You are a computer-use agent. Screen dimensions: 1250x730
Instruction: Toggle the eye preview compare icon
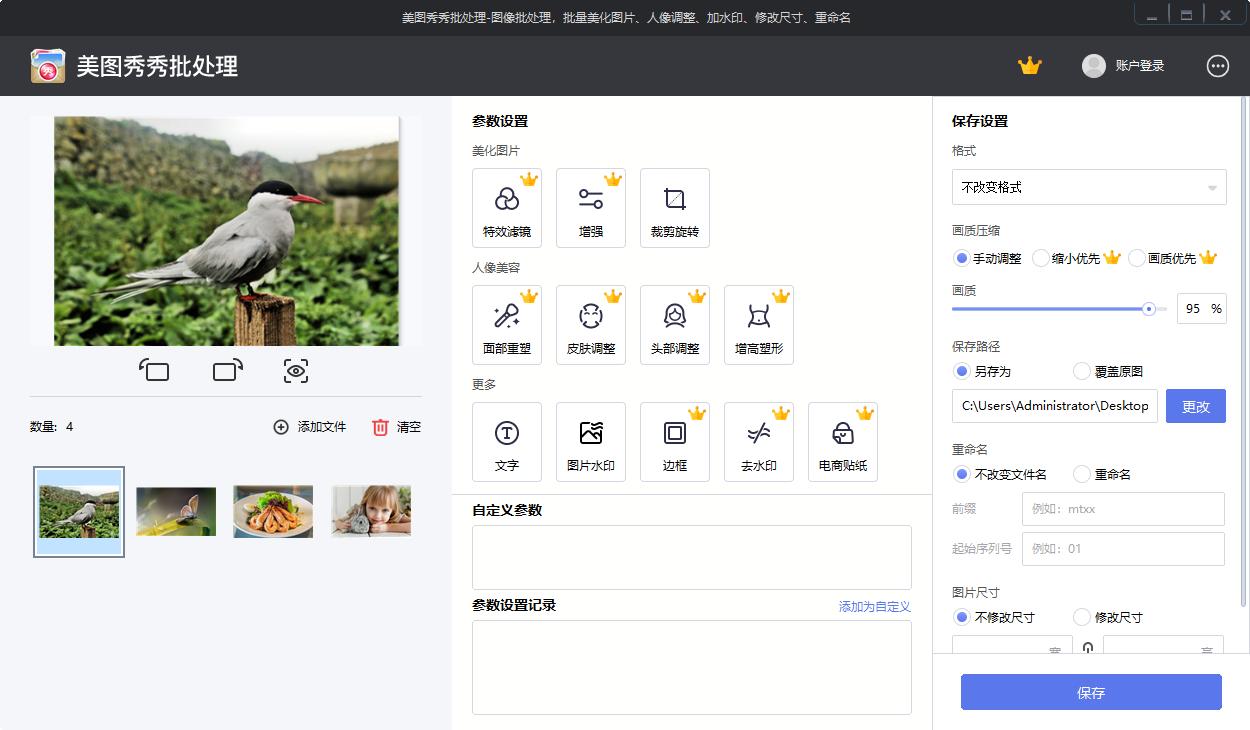coord(296,371)
